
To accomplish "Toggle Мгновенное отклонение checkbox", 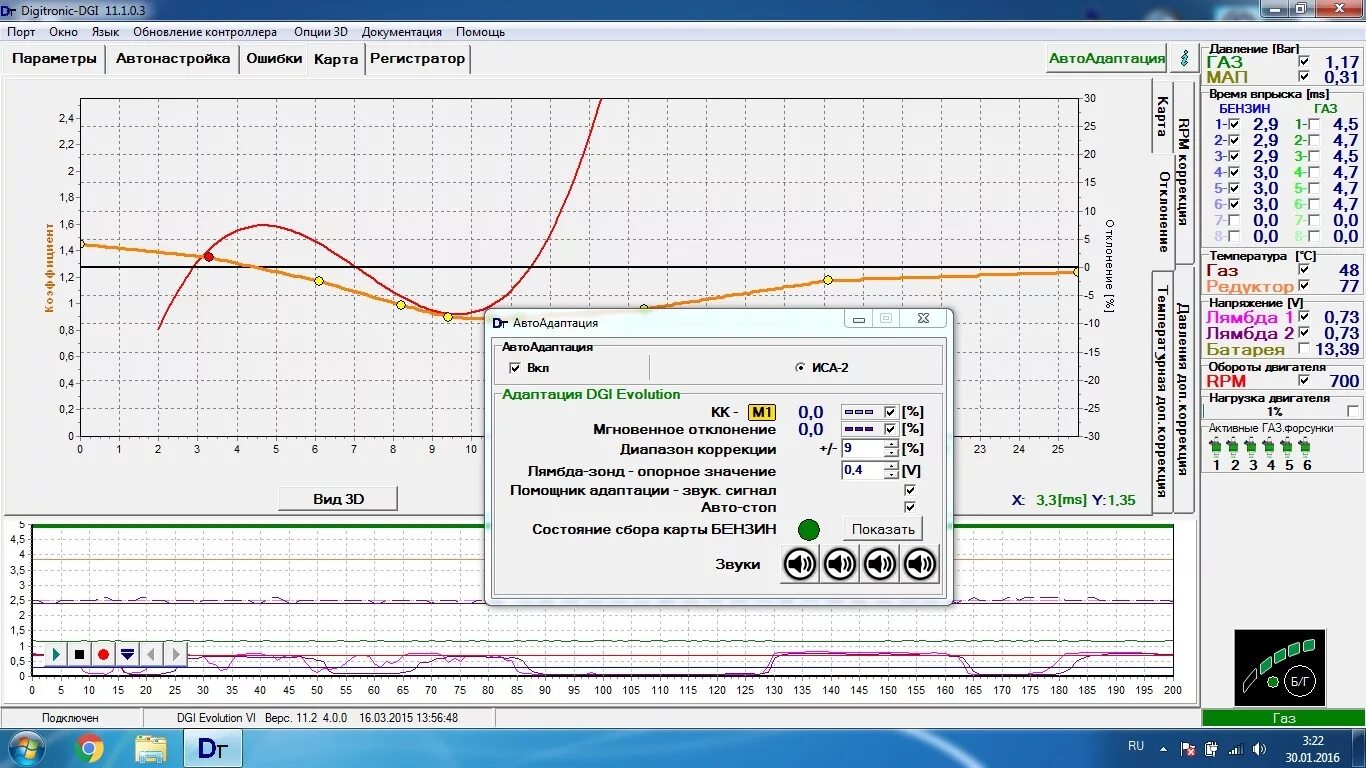I will pos(891,429).
